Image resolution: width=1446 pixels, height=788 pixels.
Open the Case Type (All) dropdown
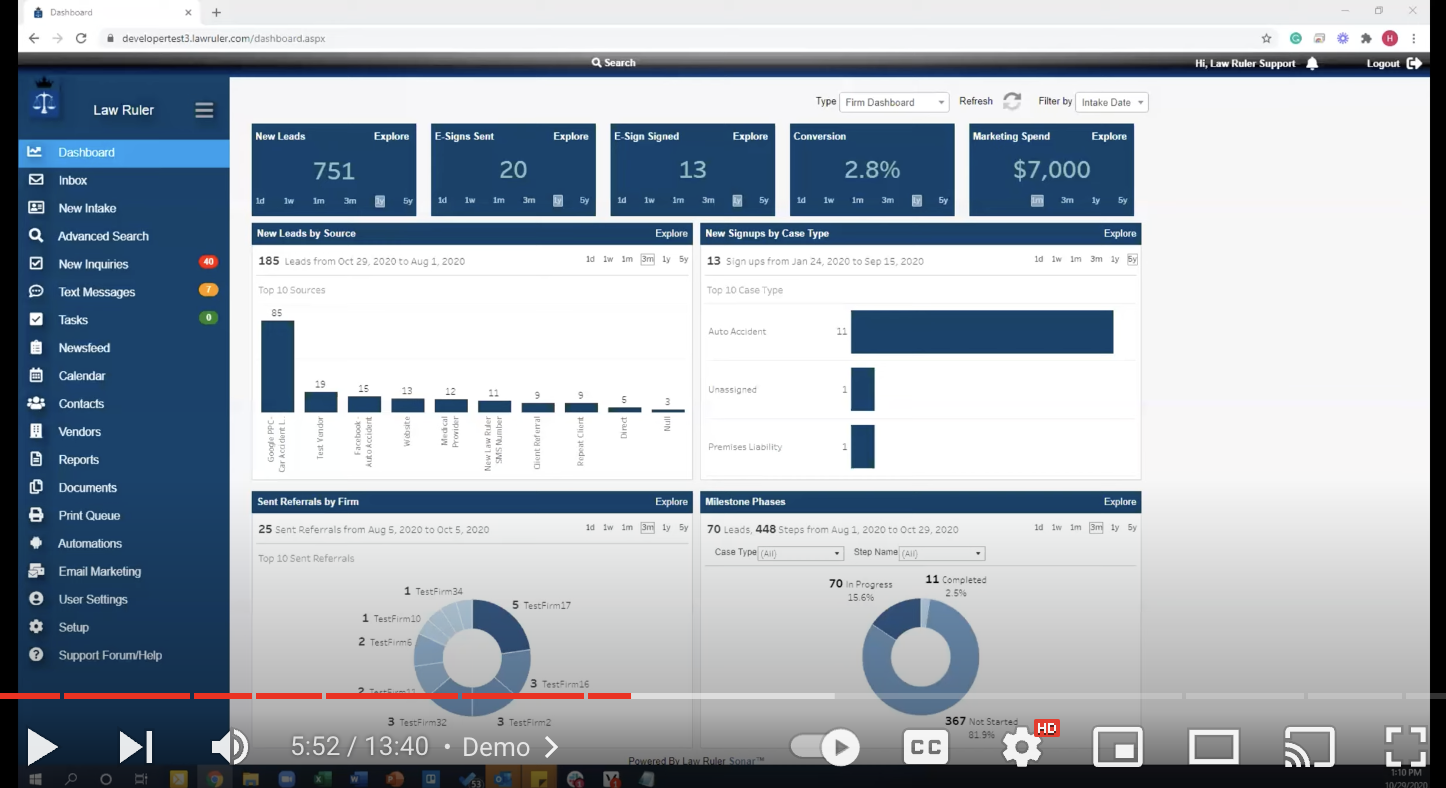pyautogui.click(x=801, y=553)
